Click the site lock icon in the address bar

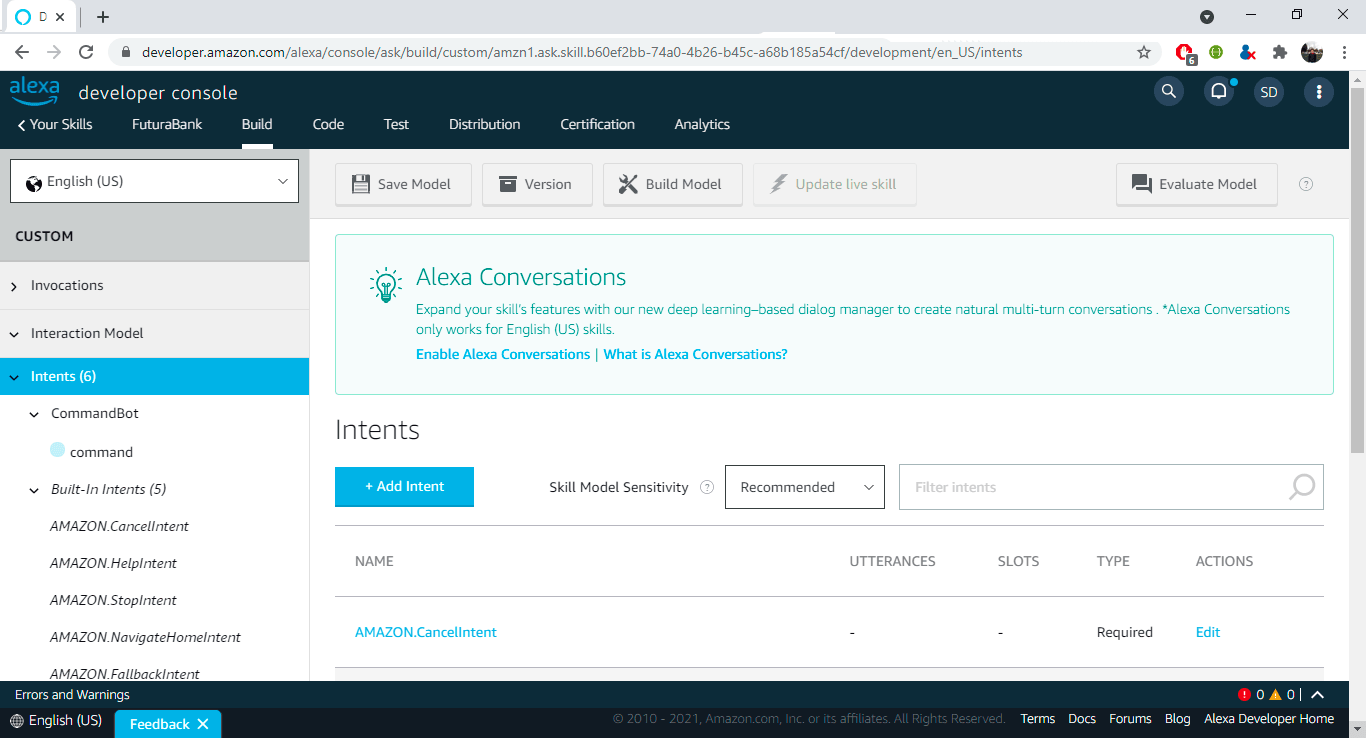pos(125,52)
